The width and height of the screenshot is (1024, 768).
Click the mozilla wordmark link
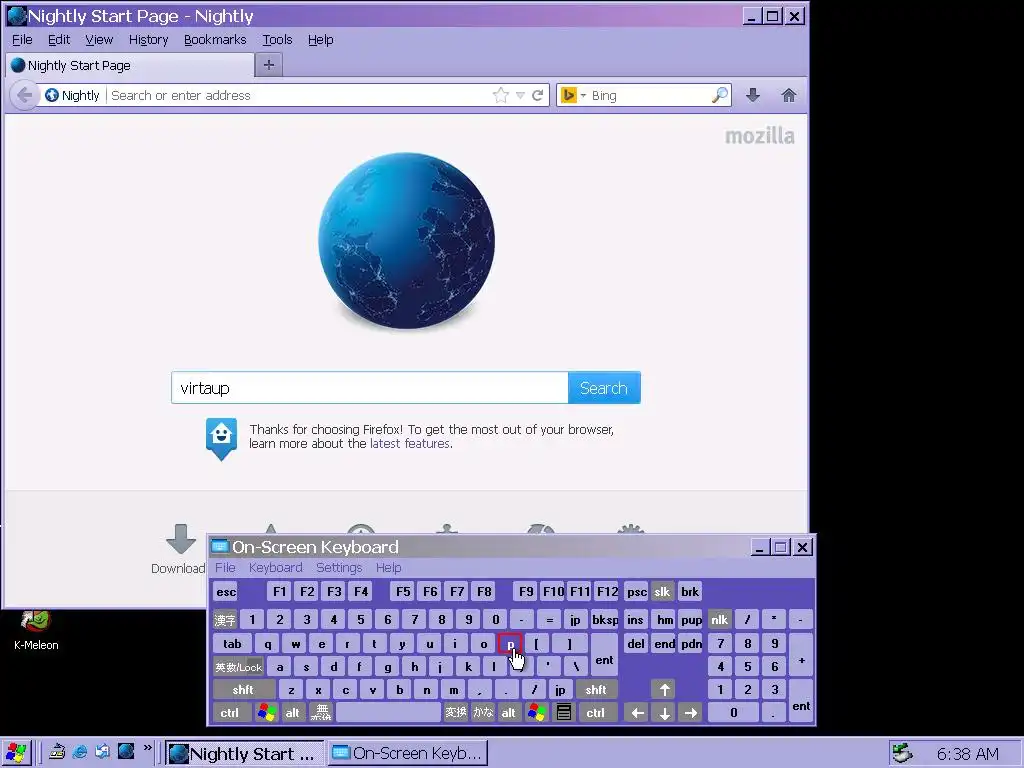pos(760,136)
